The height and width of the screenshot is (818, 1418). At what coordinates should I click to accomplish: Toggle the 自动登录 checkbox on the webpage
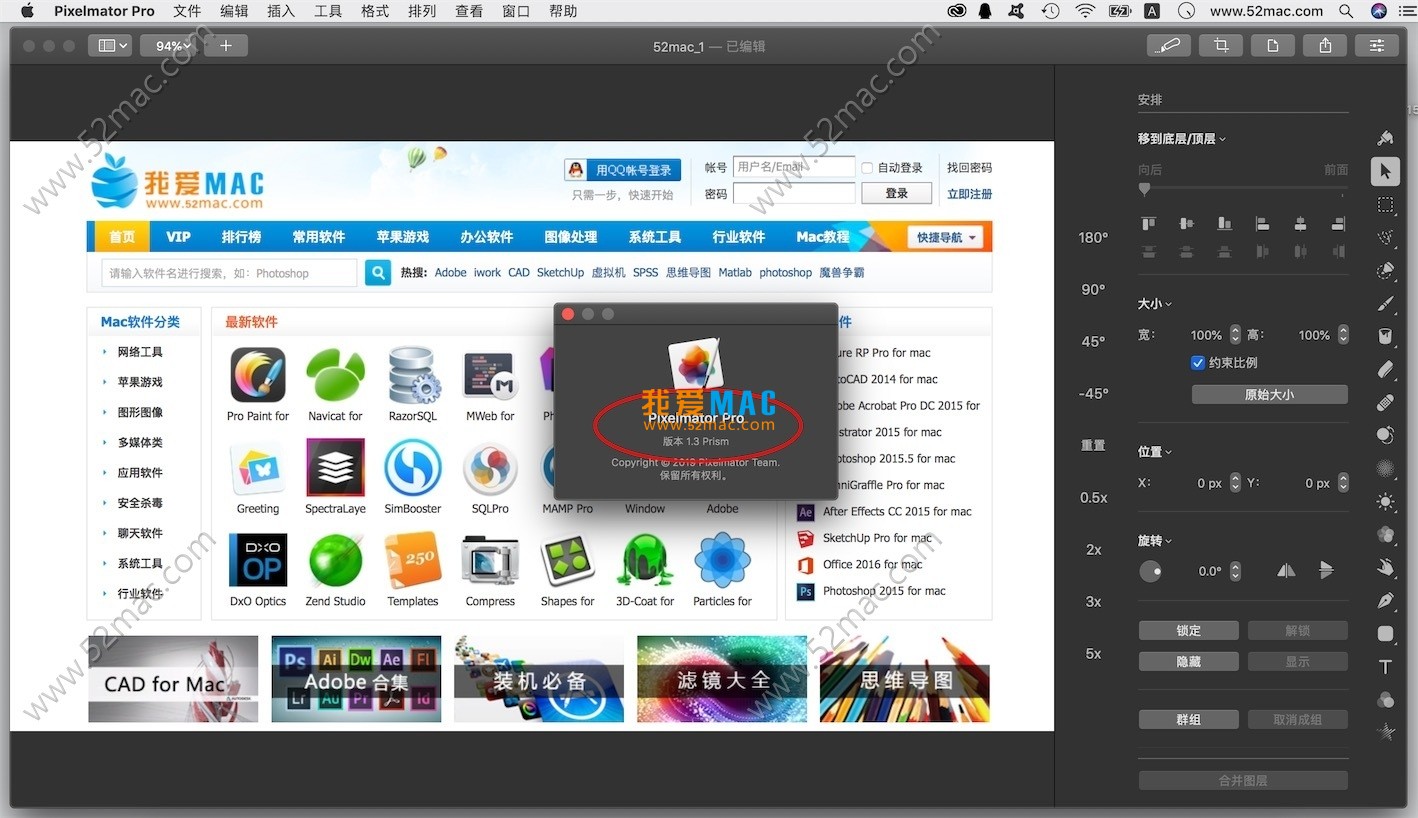pyautogui.click(x=867, y=168)
